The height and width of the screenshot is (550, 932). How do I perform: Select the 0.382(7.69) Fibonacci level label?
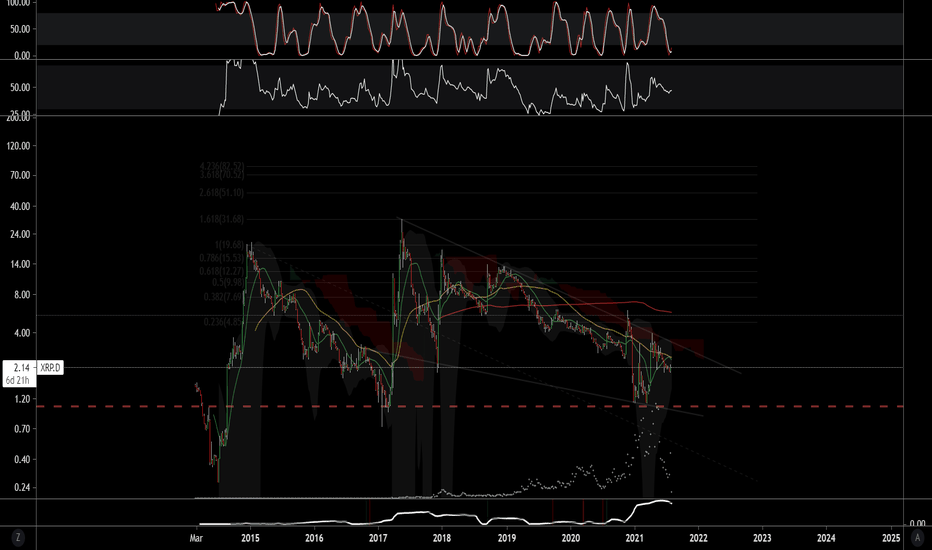223,297
